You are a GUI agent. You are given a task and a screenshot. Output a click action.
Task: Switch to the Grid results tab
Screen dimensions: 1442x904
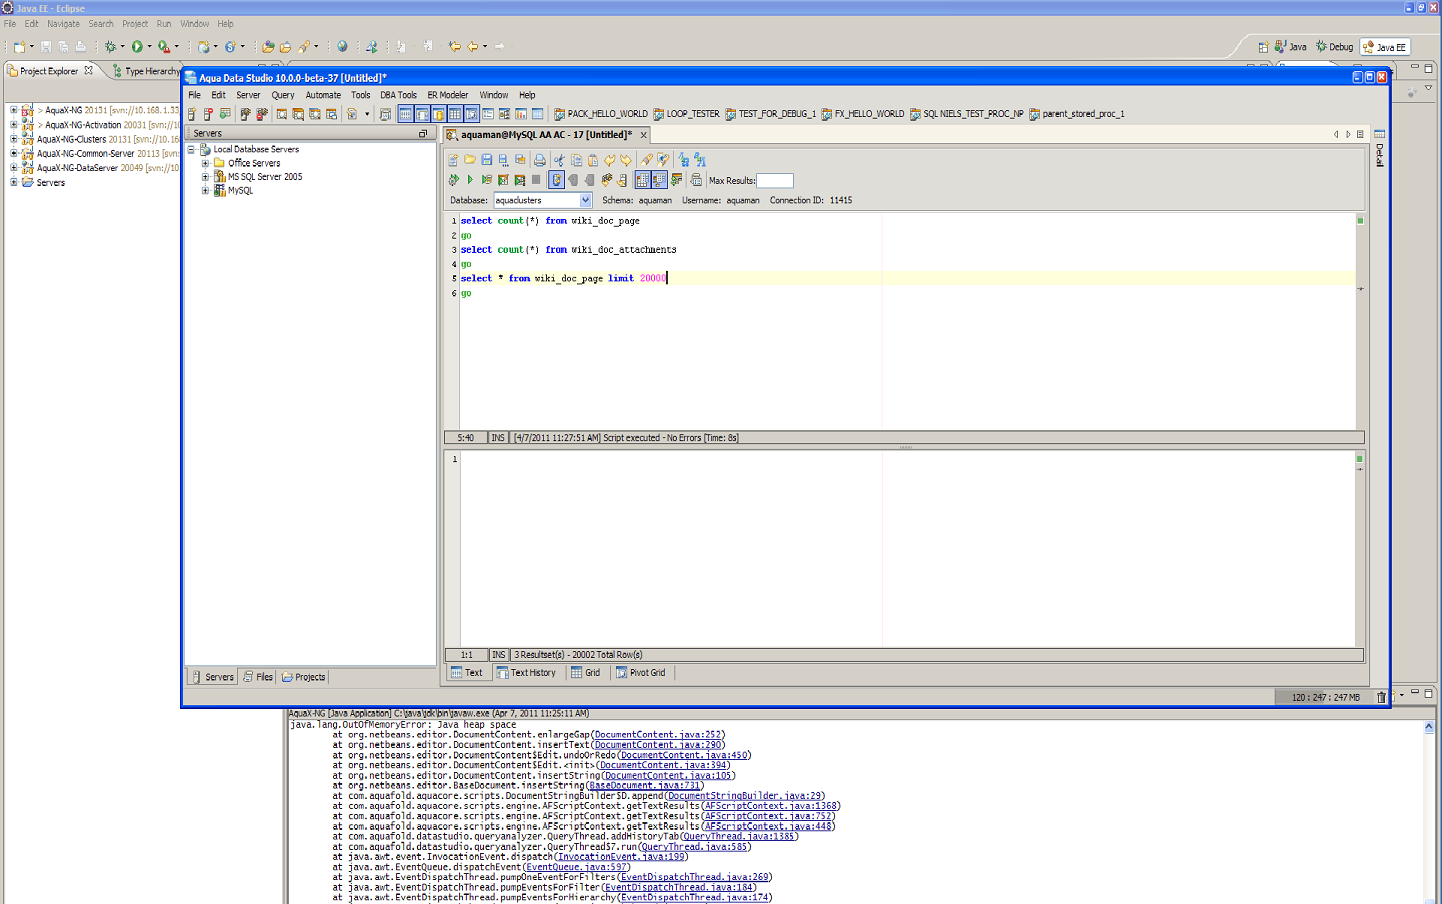pyautogui.click(x=586, y=673)
